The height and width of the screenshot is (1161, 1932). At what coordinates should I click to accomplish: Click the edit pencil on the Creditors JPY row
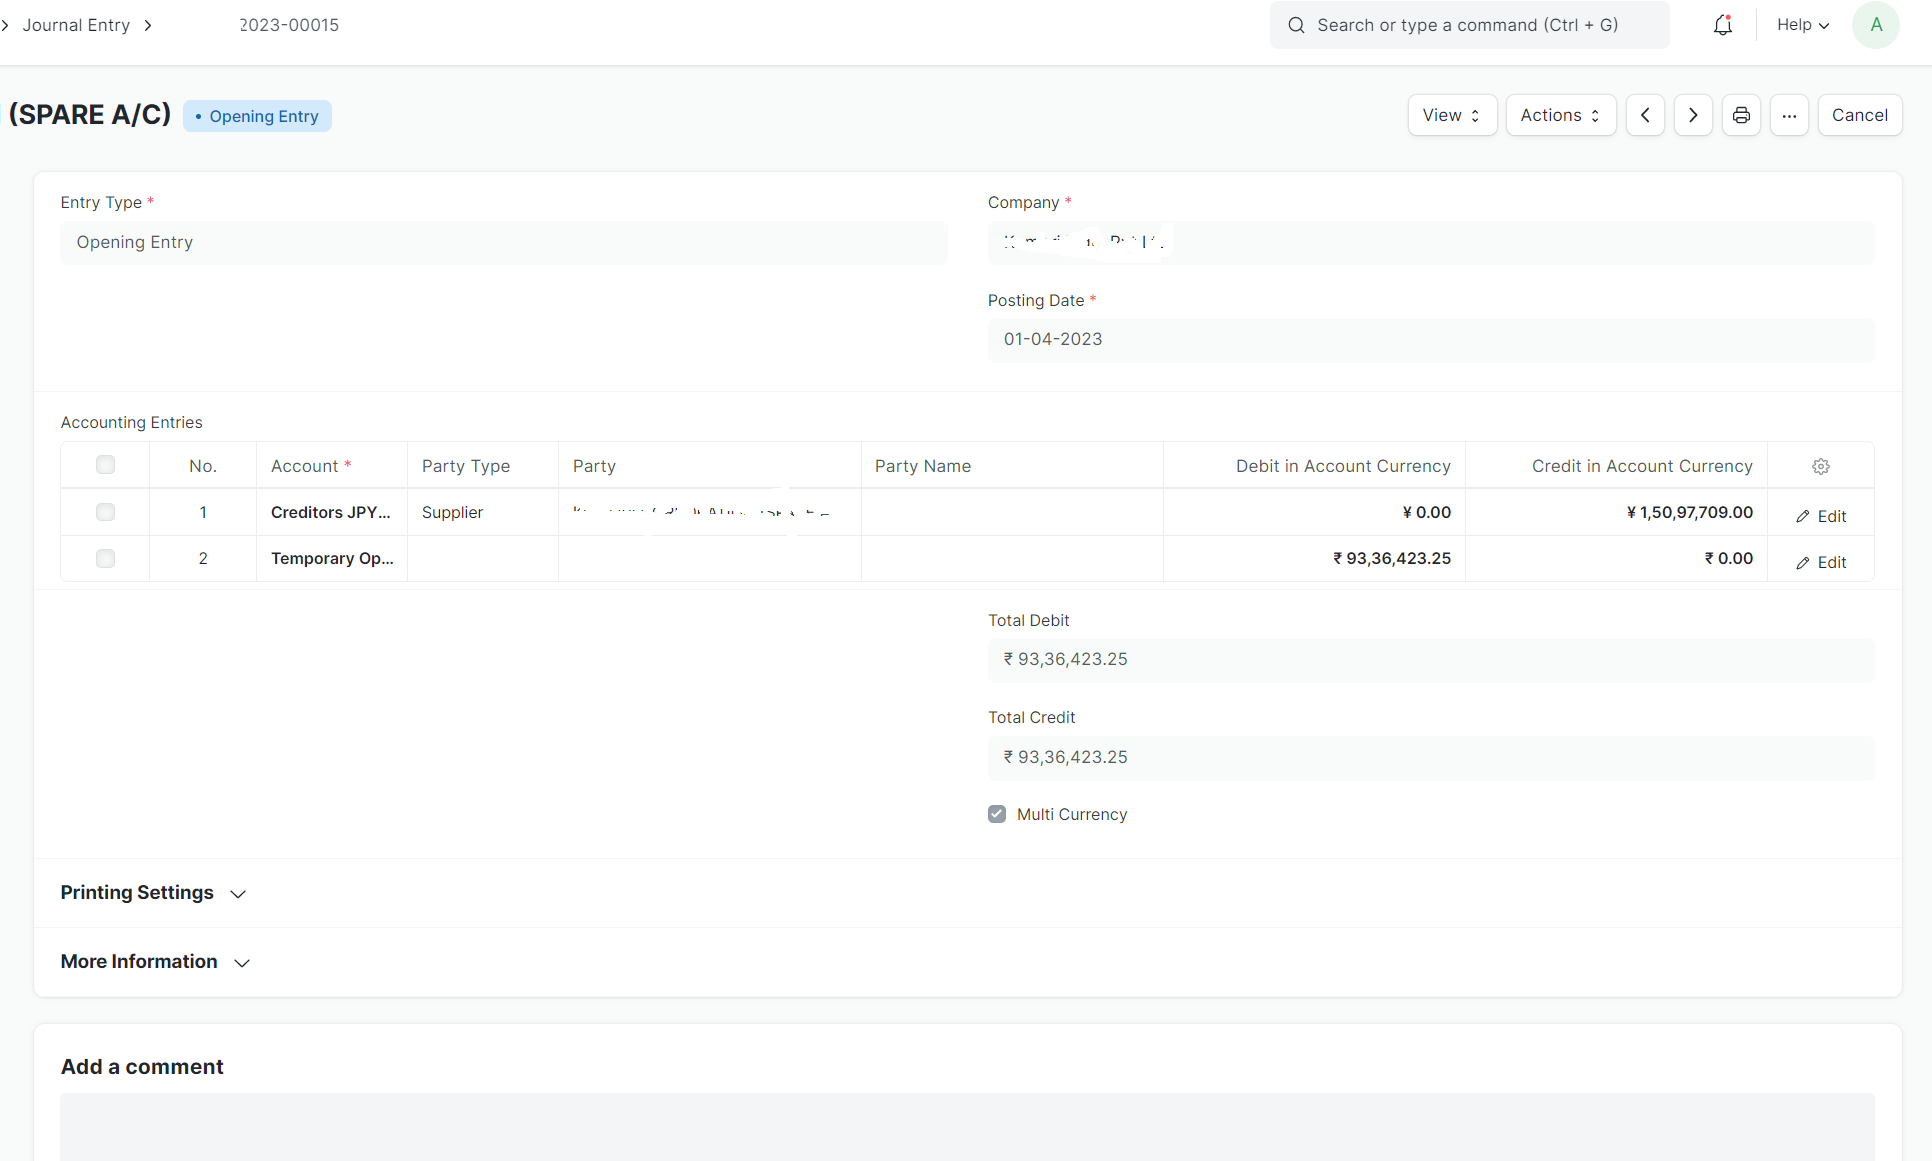click(1821, 516)
